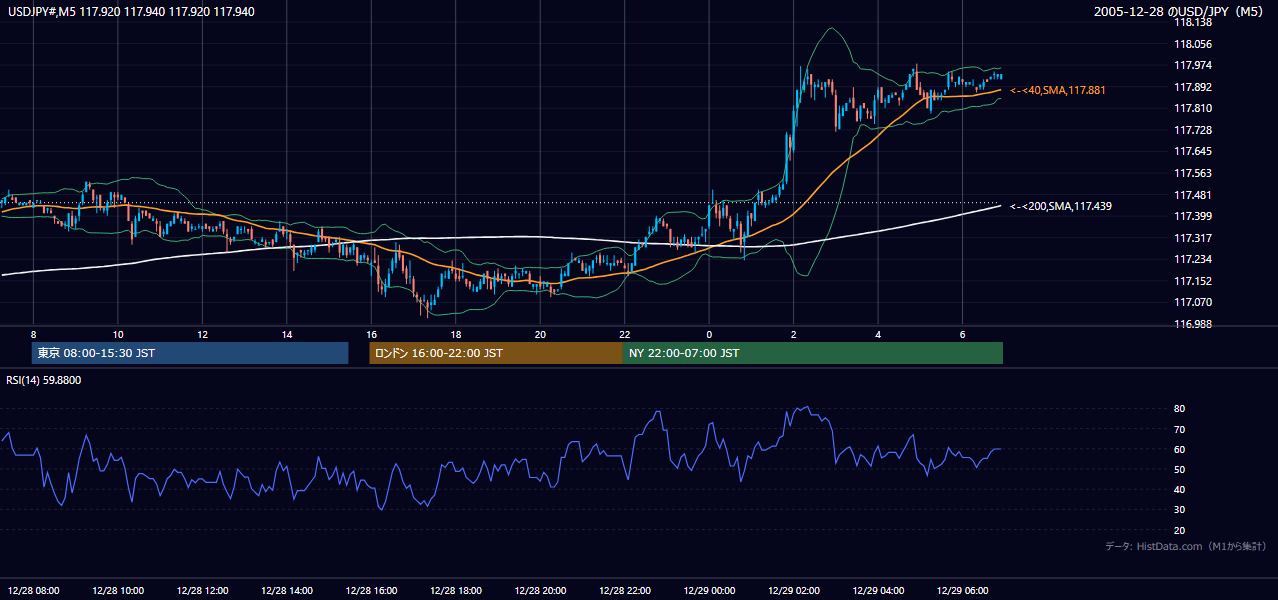Viewport: 1278px width, 600px height.
Task: Click bottom time label 12/28 16:00
Action: tap(371, 590)
